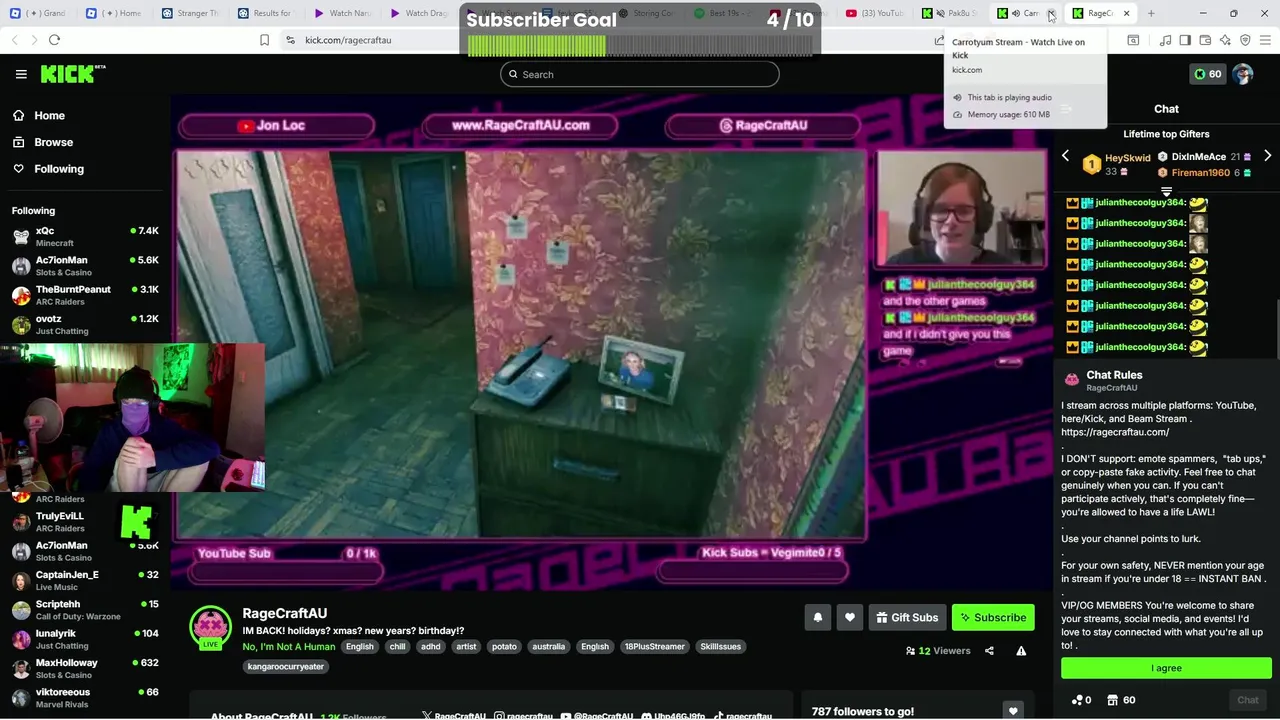1280x720 pixels.
Task: Click the Chat send button
Action: coord(1248,700)
